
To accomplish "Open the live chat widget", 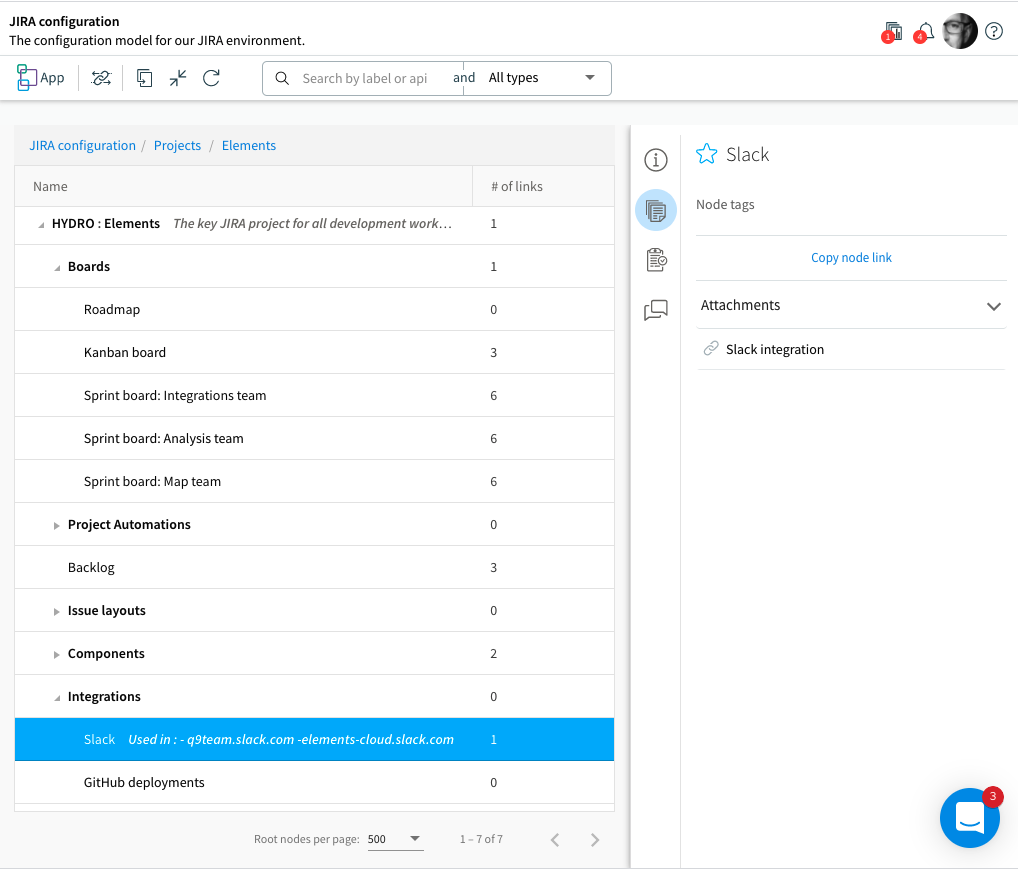I will (x=969, y=818).
